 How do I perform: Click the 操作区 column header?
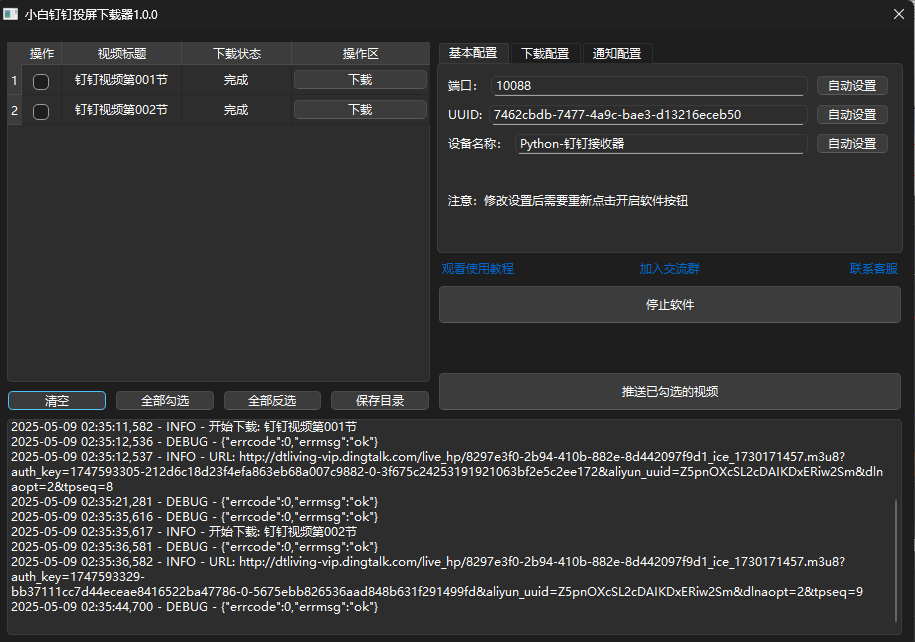point(361,54)
